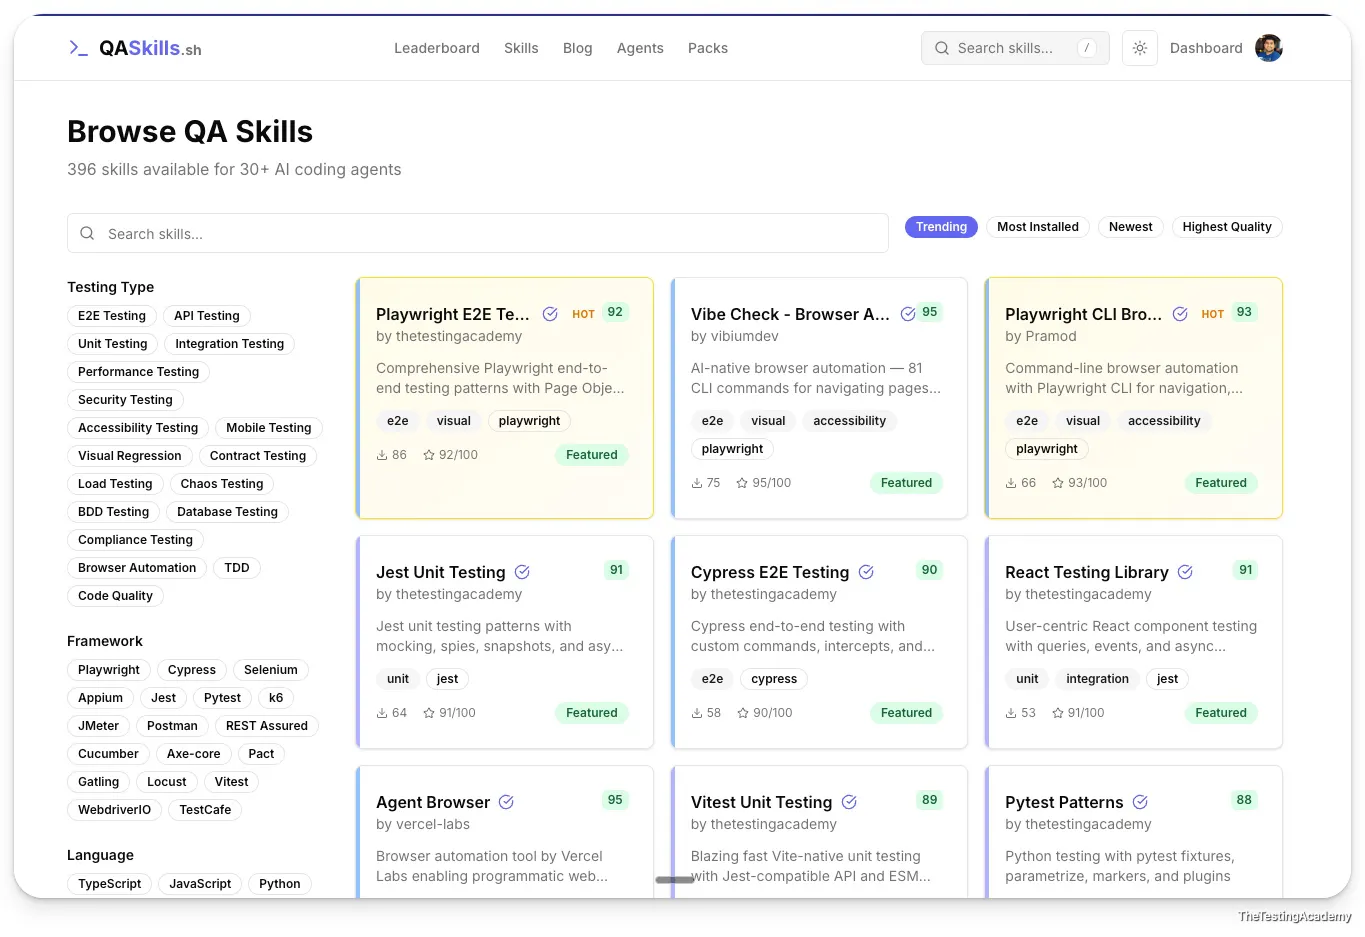Toggle the Visual Regression filter chip
The height and width of the screenshot is (937, 1365).
[x=130, y=456]
